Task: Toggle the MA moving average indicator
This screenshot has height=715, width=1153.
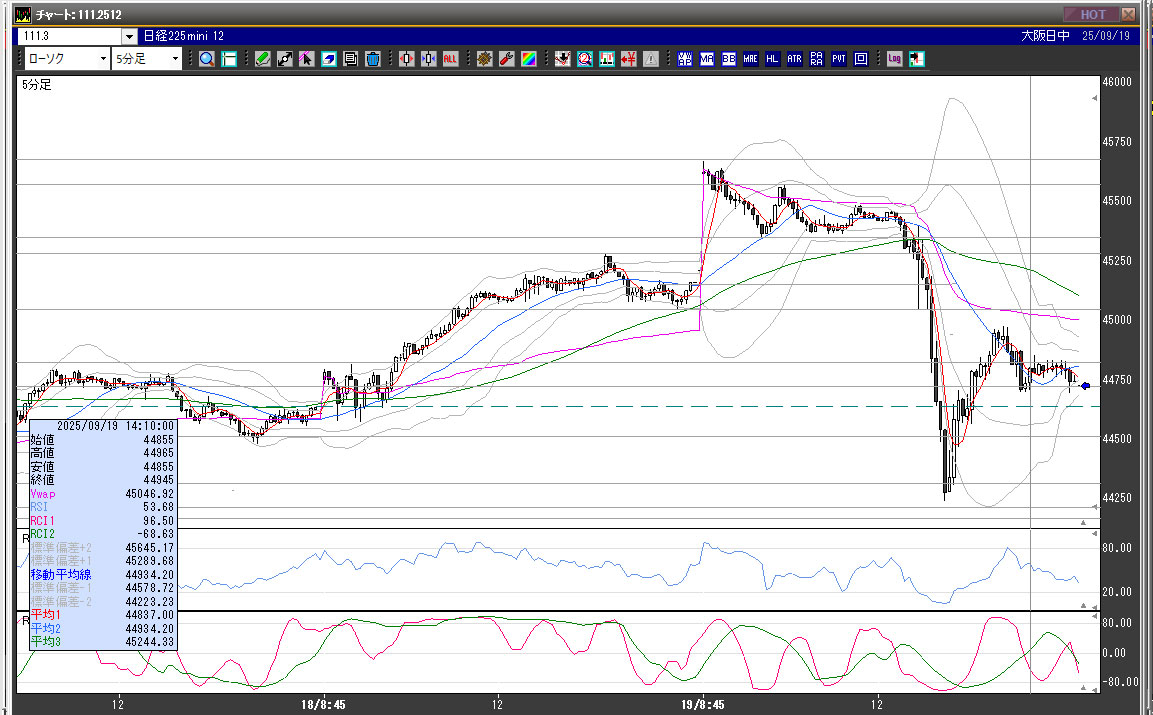Action: pos(707,59)
